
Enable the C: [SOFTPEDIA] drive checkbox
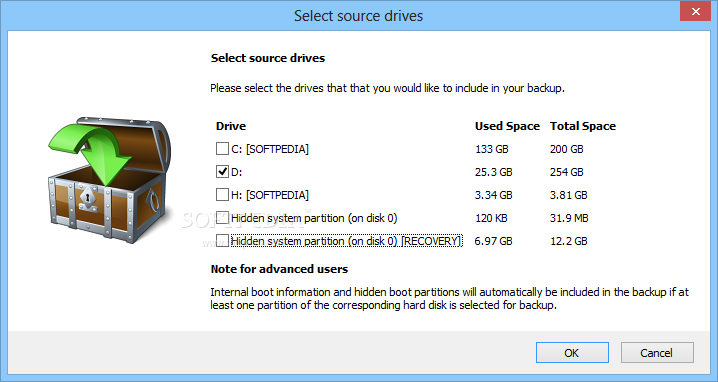[222, 148]
